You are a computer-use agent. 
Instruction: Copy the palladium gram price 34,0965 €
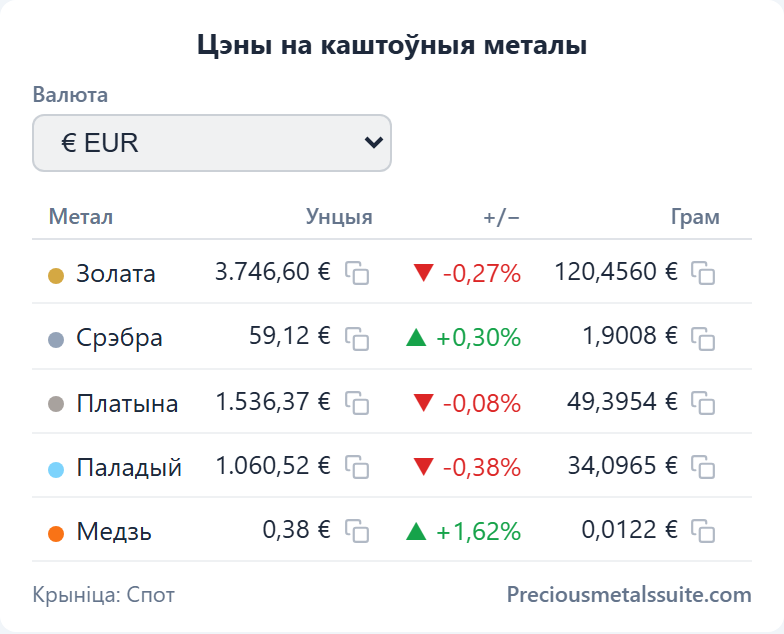click(x=703, y=467)
